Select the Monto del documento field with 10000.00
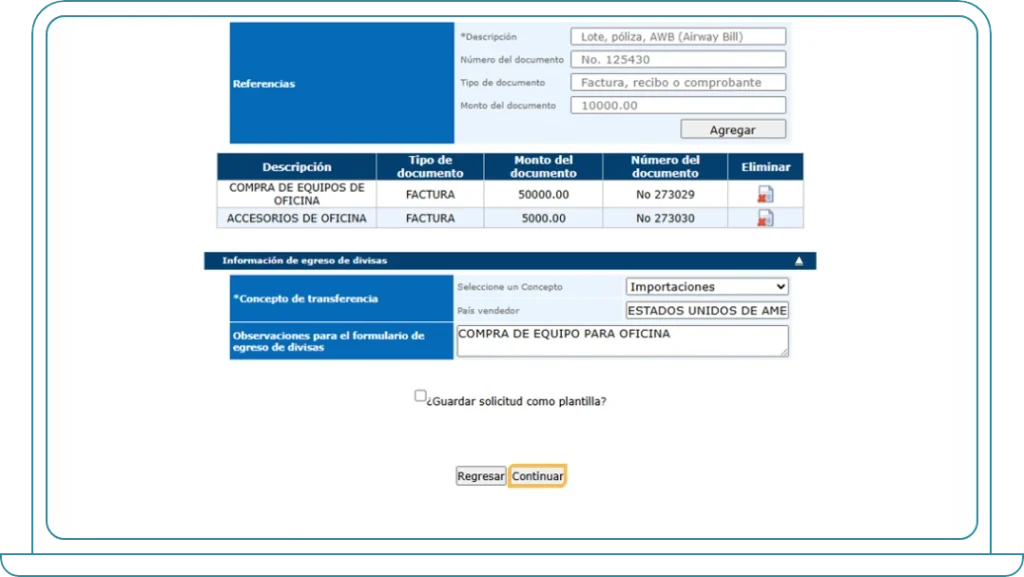The height and width of the screenshot is (577, 1024). 678,105
